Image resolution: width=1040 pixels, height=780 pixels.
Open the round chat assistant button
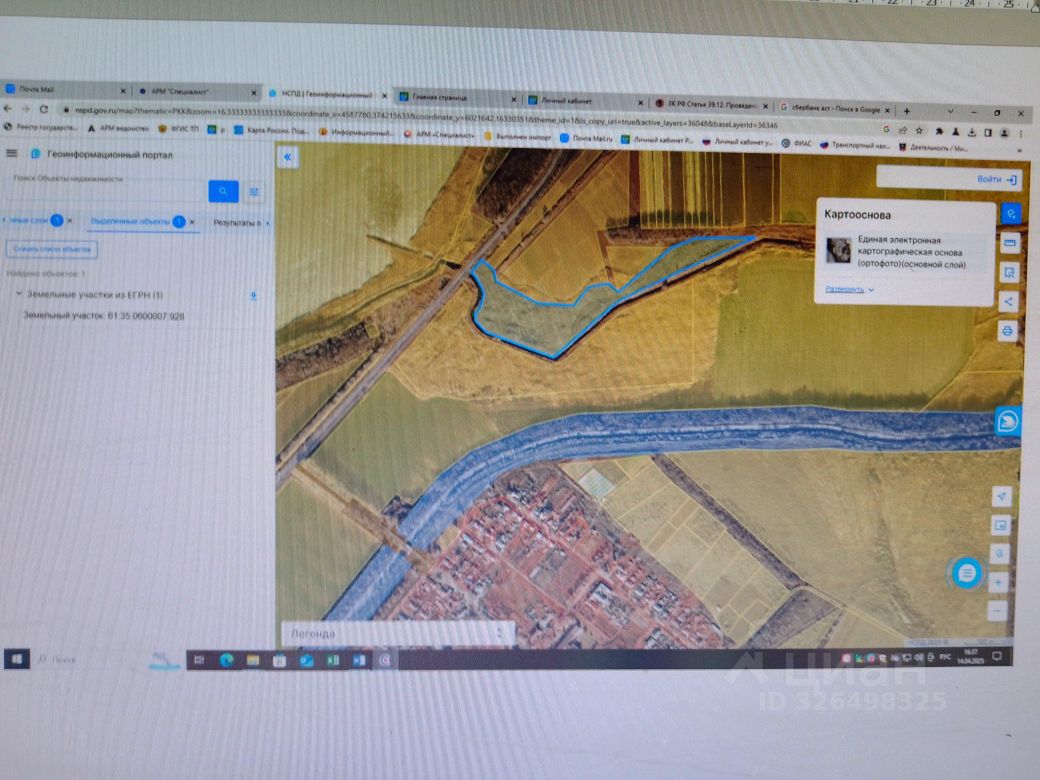coord(966,573)
